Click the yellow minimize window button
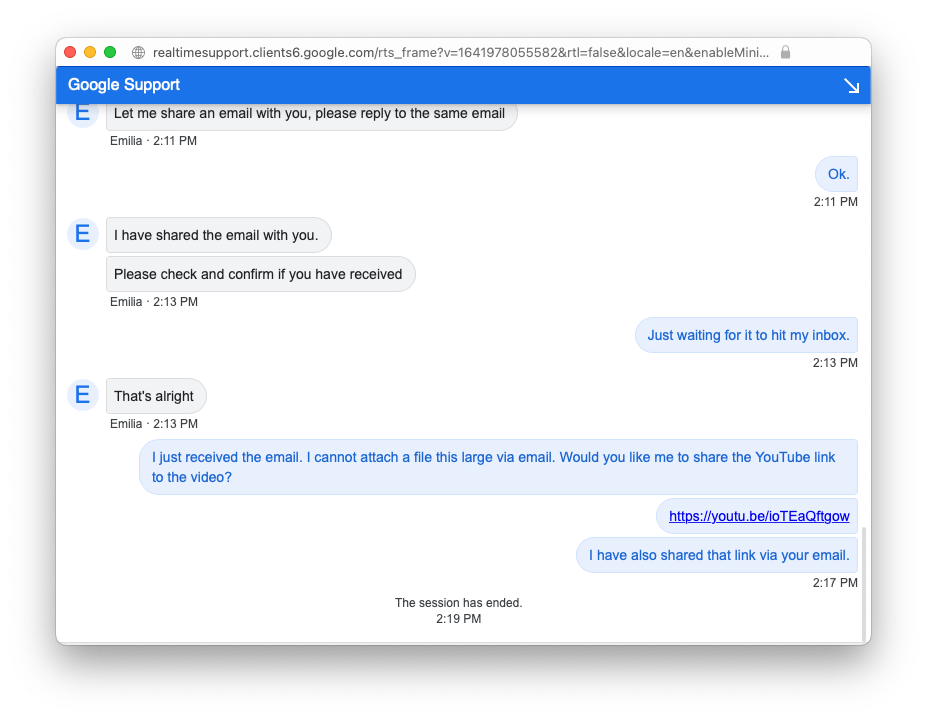 pyautogui.click(x=90, y=52)
